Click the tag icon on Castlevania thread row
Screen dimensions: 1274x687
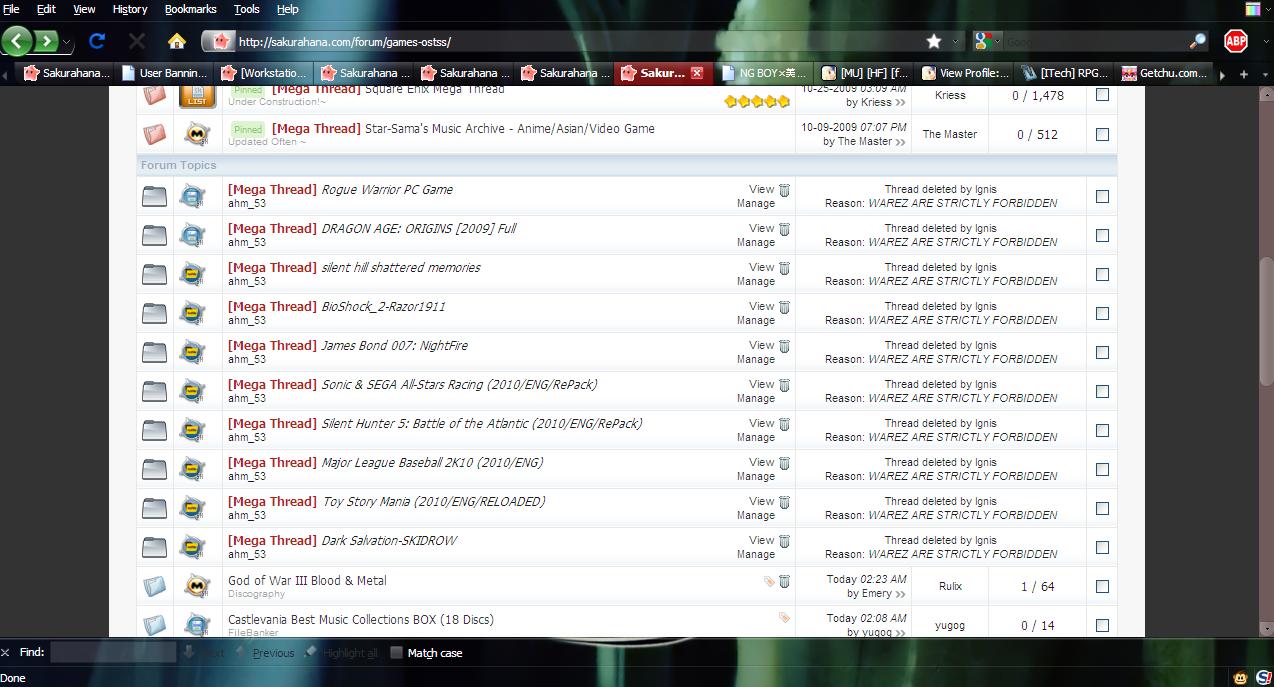point(784,618)
